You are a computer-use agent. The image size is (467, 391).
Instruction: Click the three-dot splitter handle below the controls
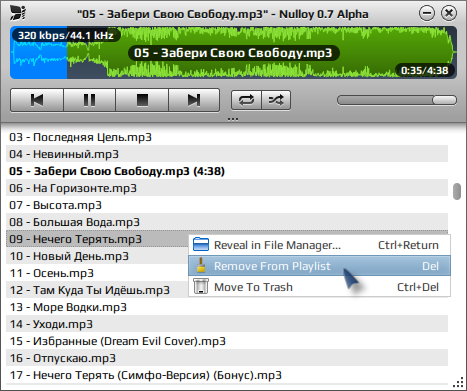pos(233,119)
